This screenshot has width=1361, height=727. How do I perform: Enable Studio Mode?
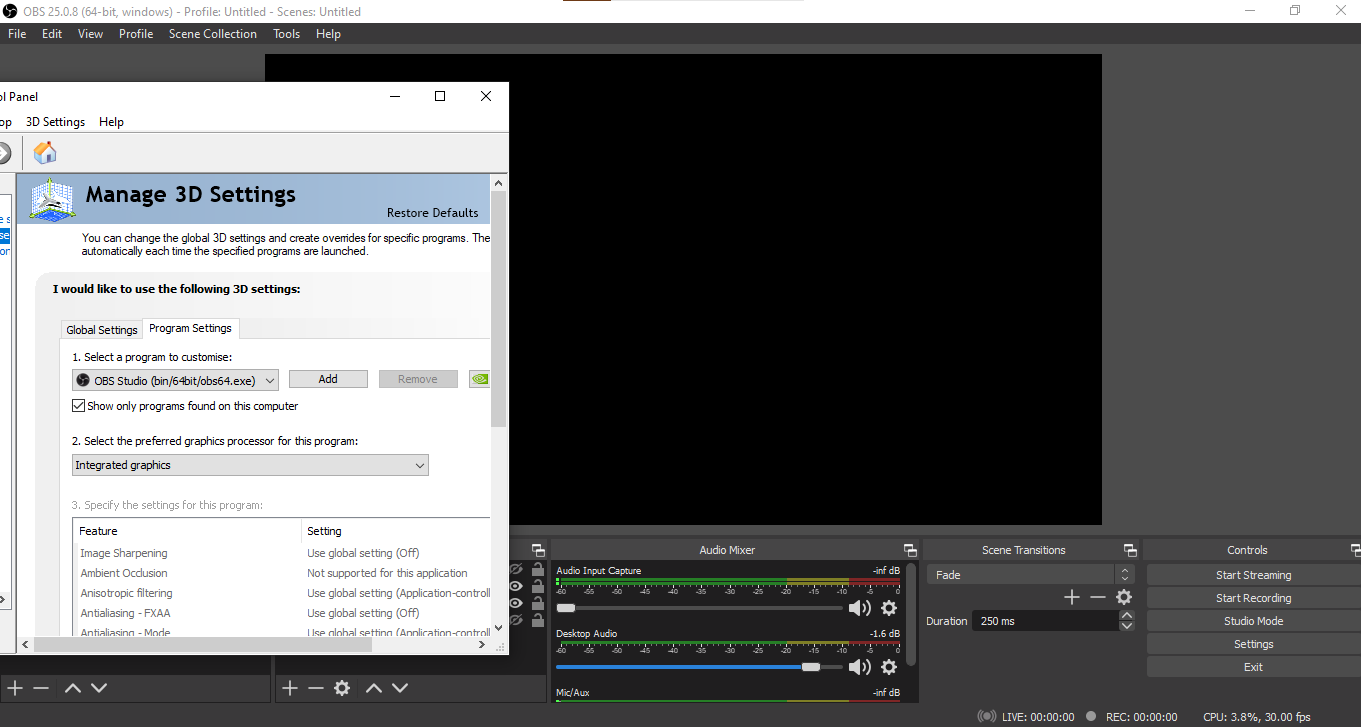pos(1253,621)
